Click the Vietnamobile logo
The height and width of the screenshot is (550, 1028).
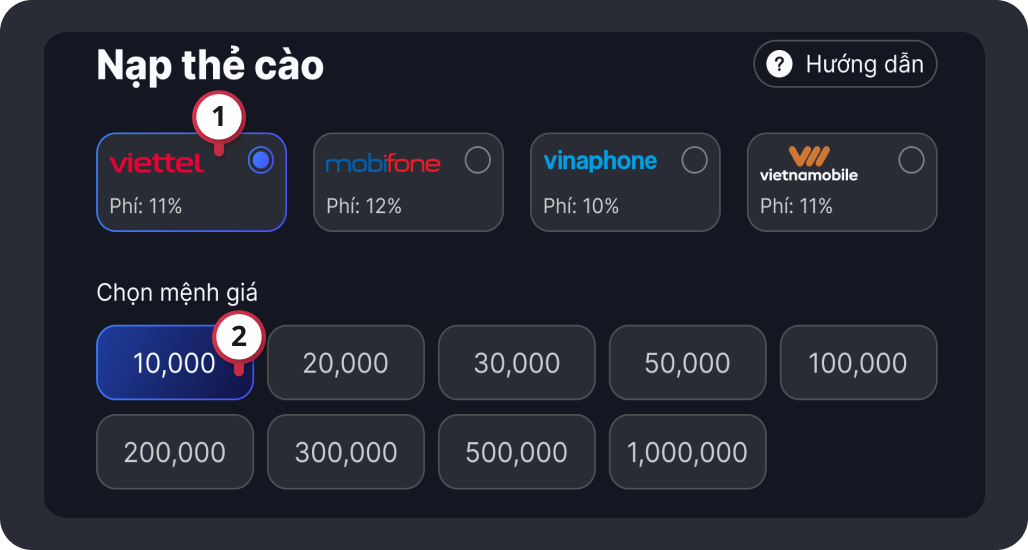point(808,163)
